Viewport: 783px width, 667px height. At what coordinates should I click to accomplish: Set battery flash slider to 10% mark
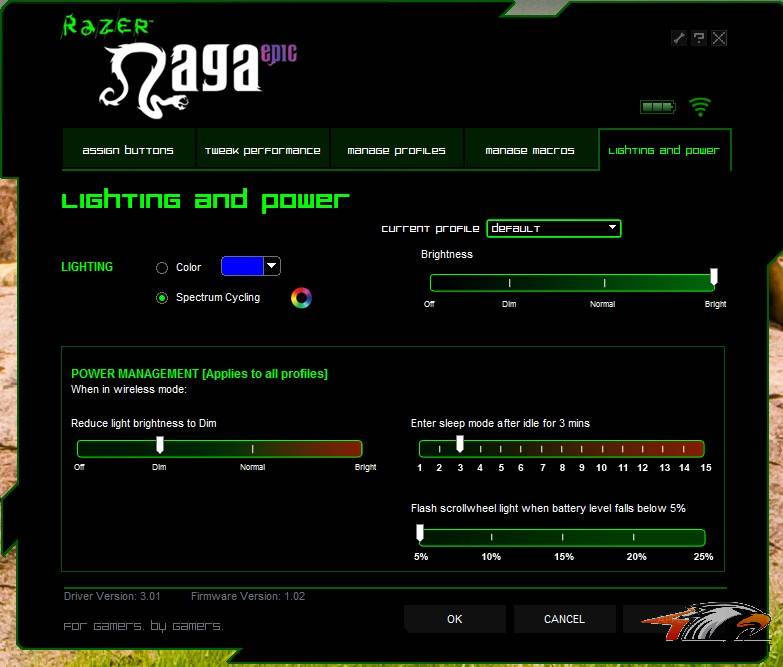492,537
